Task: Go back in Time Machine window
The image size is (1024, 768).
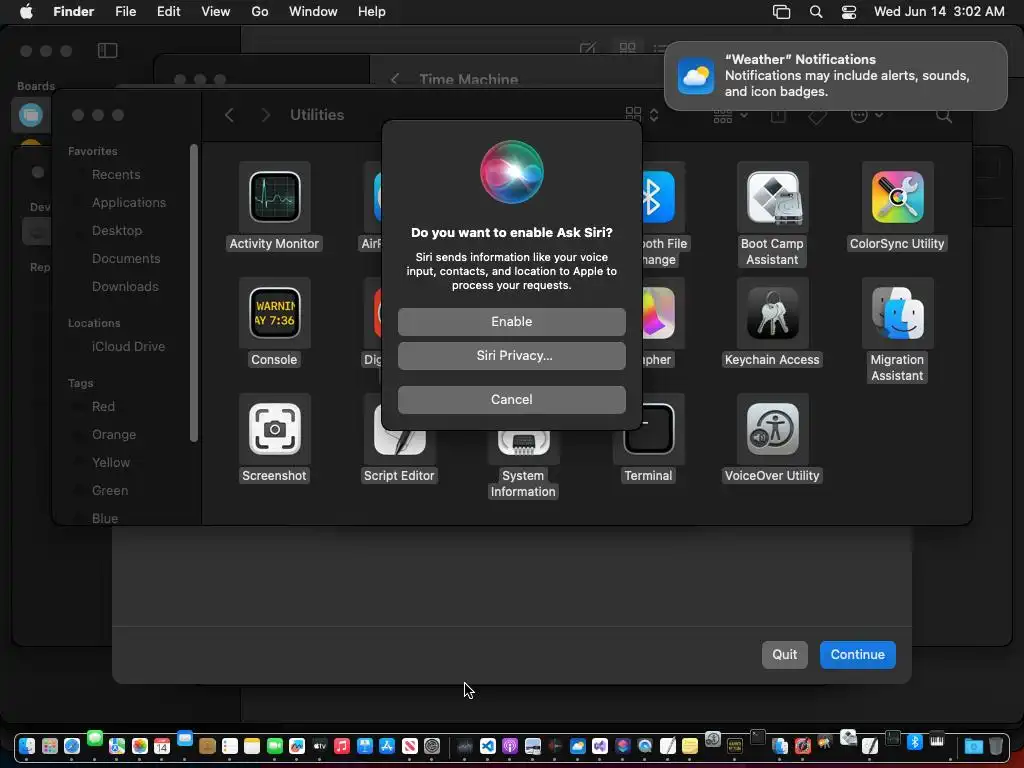Action: pos(394,80)
